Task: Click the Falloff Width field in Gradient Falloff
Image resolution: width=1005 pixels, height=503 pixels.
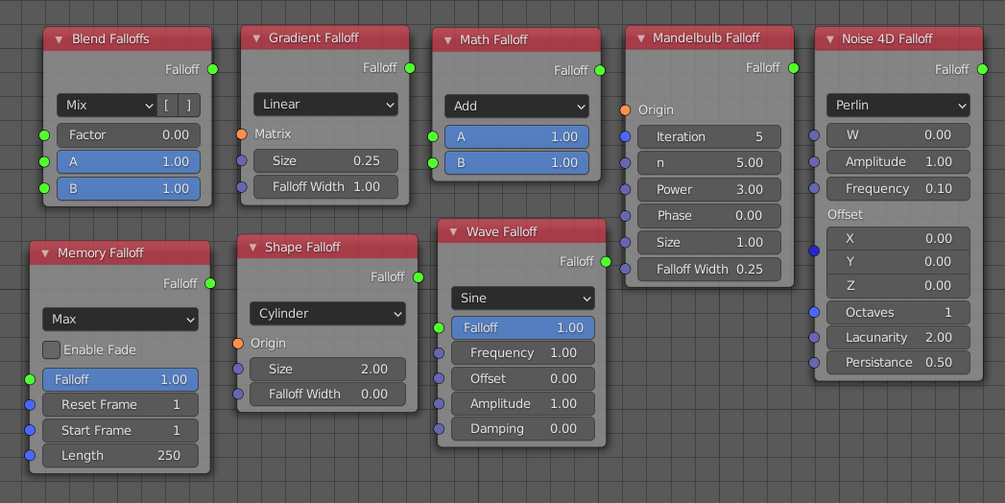Action: (x=326, y=186)
